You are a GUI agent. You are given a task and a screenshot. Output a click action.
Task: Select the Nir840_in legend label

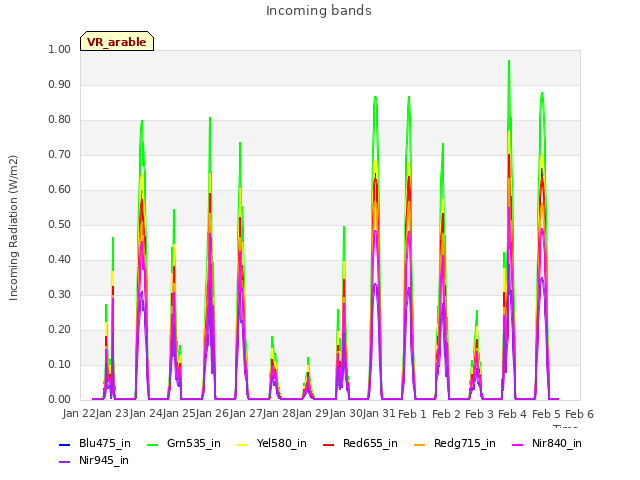click(557, 444)
